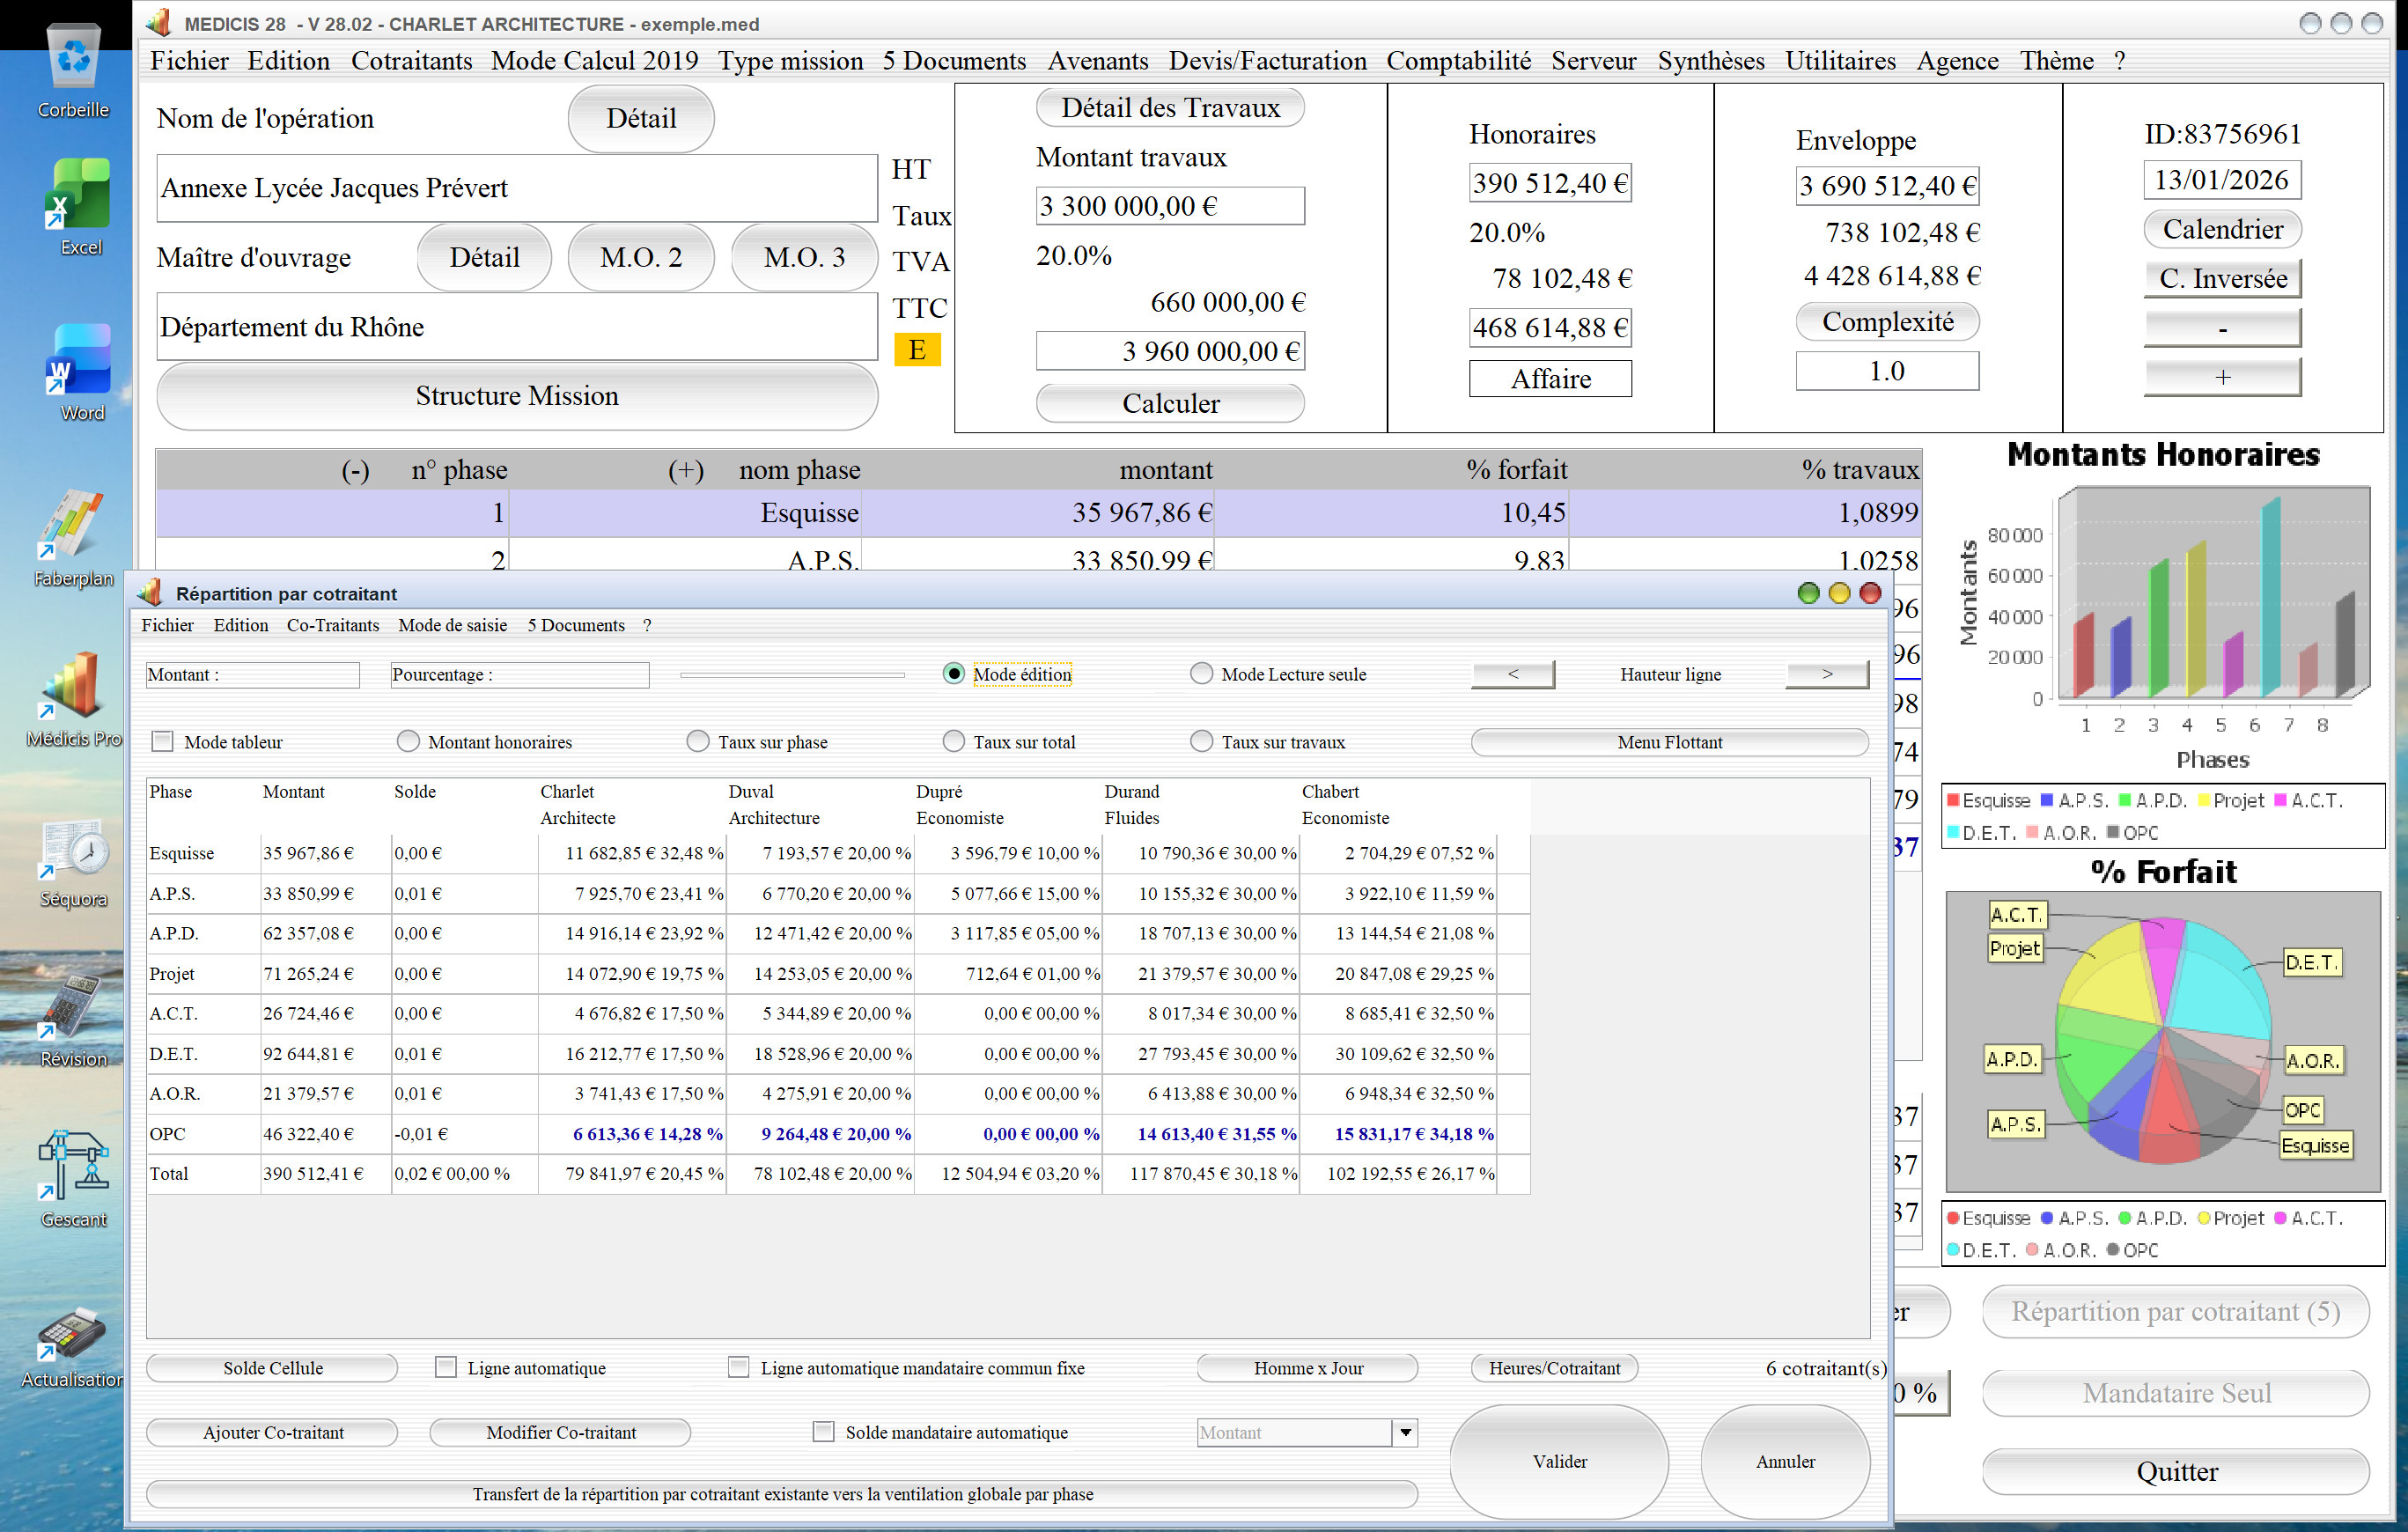Click the slider track next to Pourcentage field
This screenshot has height=1532, width=2408.
(792, 675)
